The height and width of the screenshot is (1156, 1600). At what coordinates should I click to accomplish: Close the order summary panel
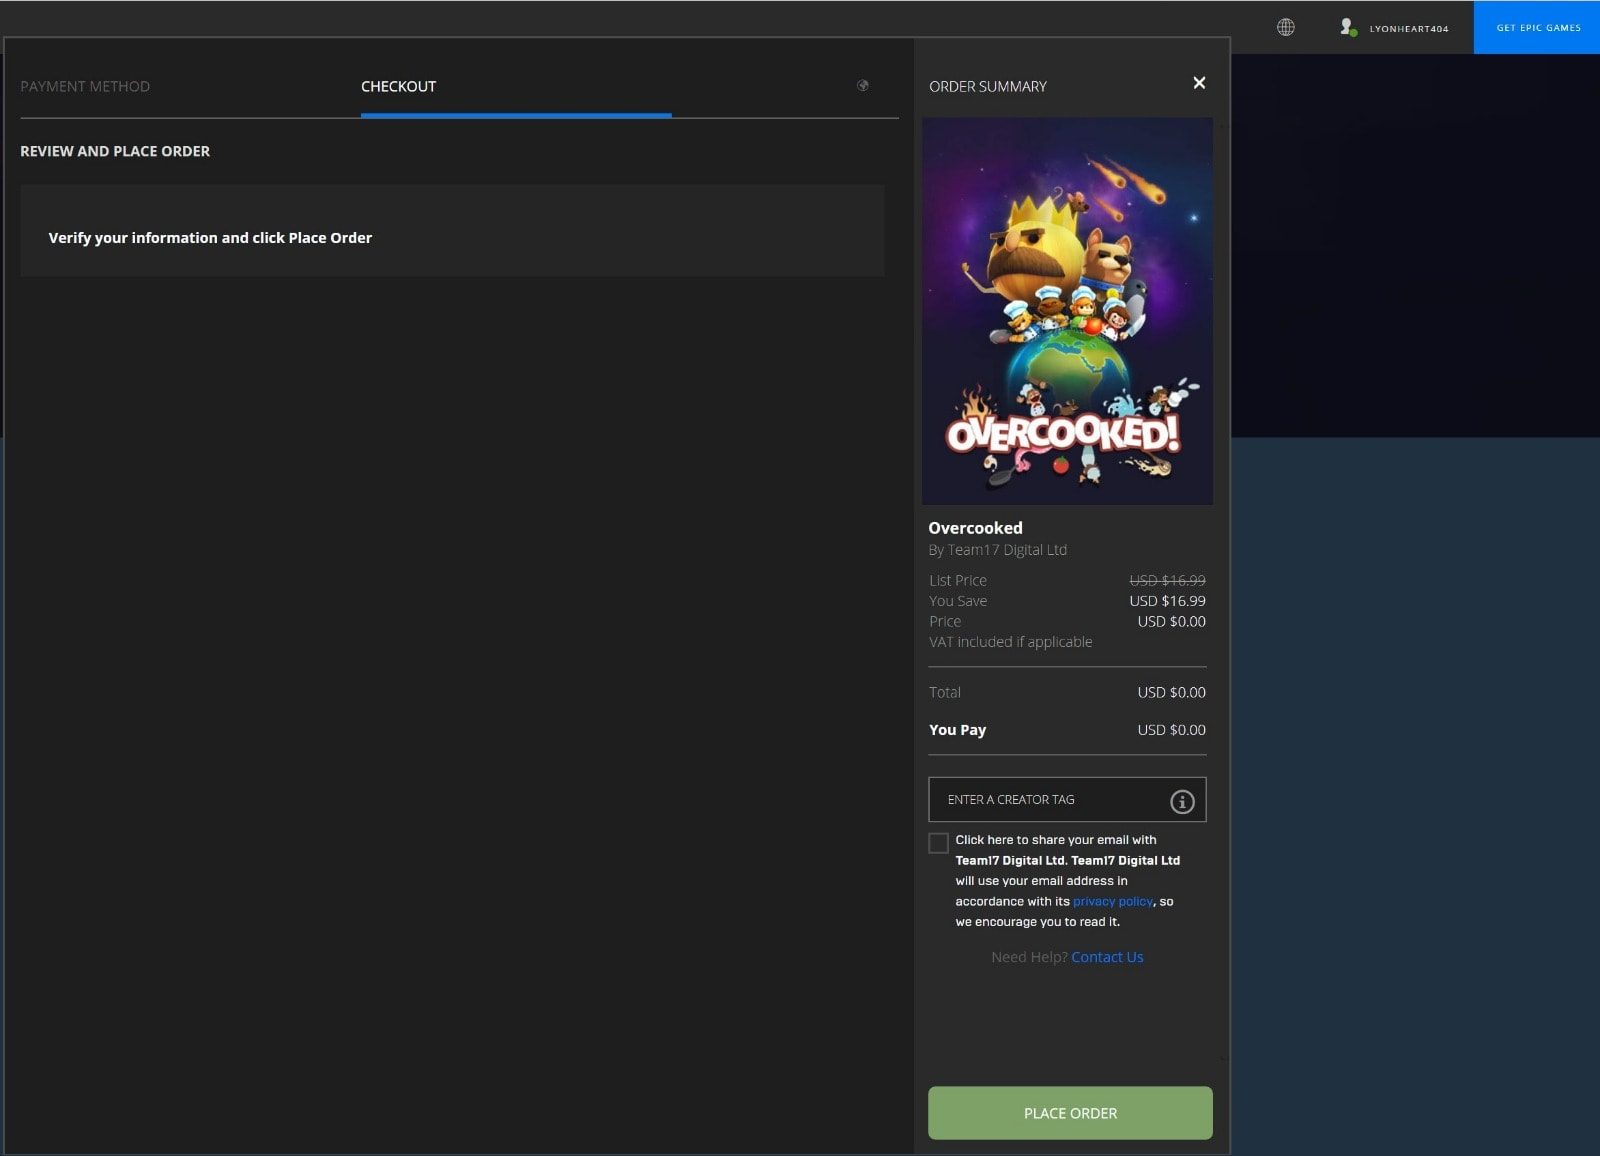tap(1199, 83)
